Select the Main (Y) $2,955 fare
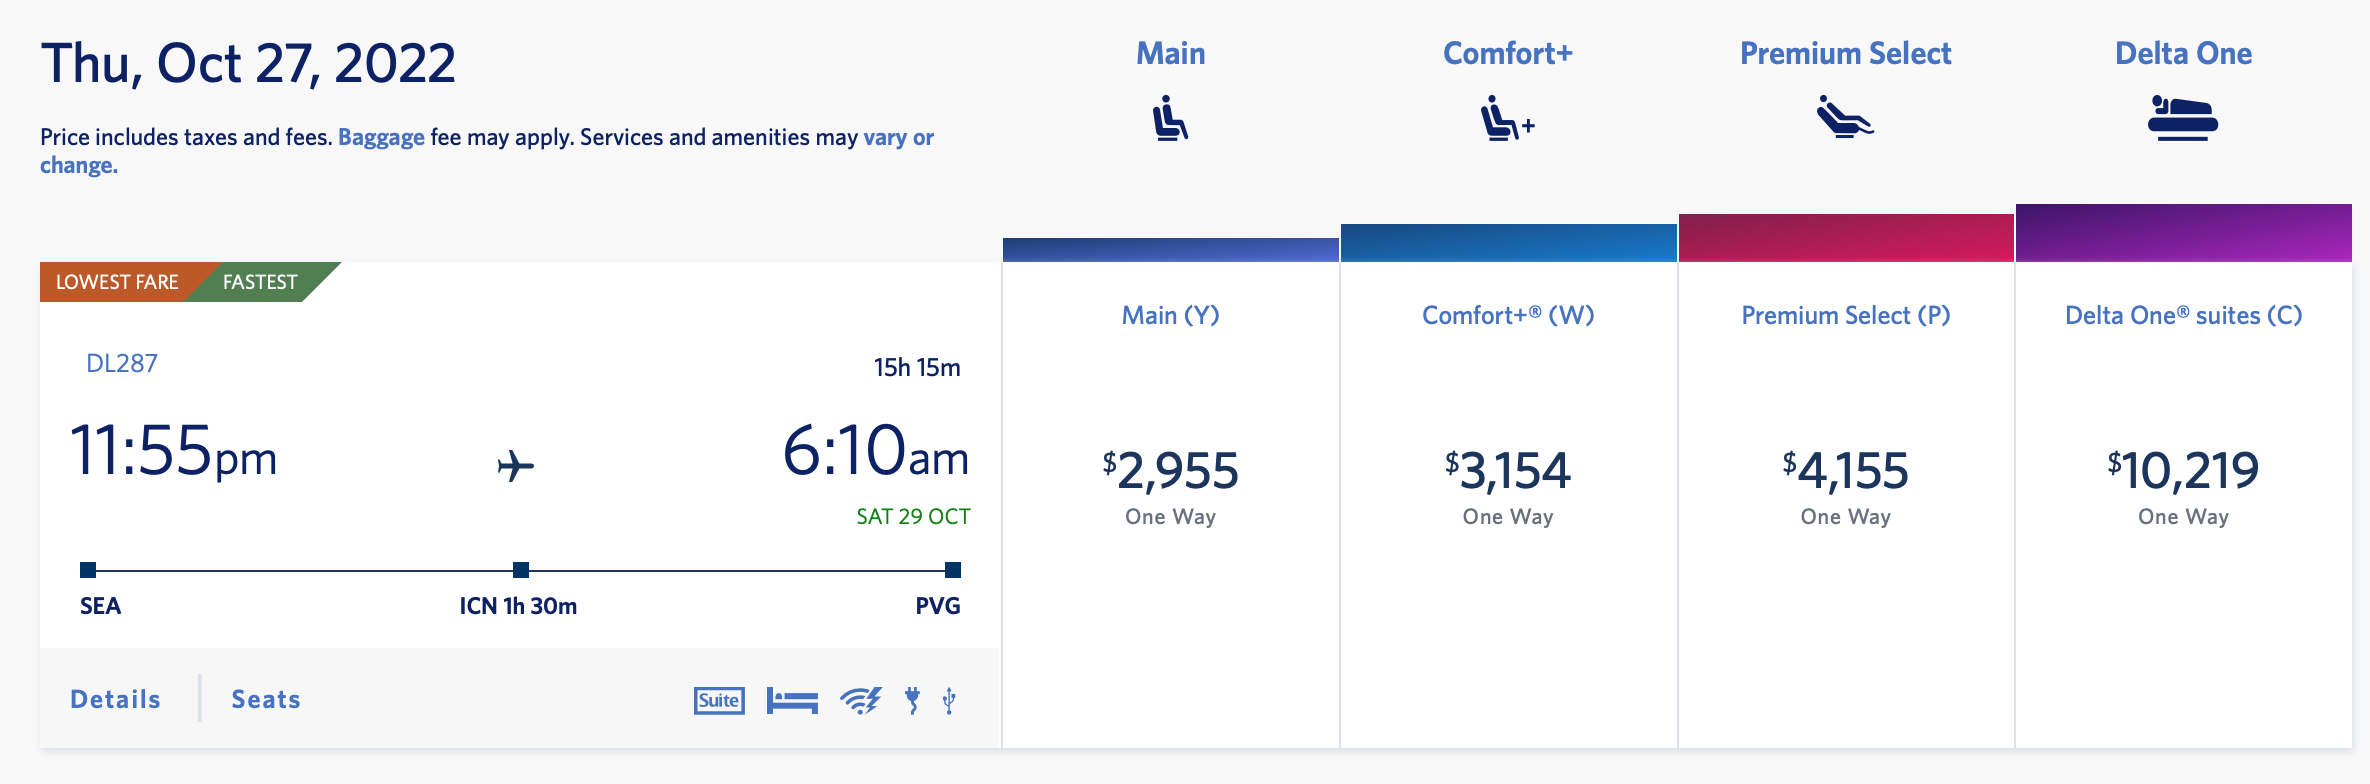The image size is (2370, 784). tap(1170, 471)
